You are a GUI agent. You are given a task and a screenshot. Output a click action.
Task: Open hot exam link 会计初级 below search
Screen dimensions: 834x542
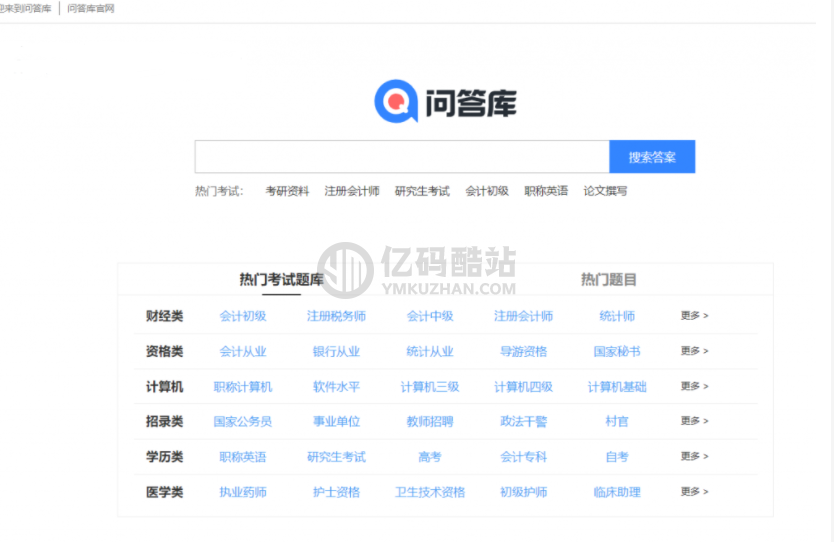pyautogui.click(x=487, y=191)
